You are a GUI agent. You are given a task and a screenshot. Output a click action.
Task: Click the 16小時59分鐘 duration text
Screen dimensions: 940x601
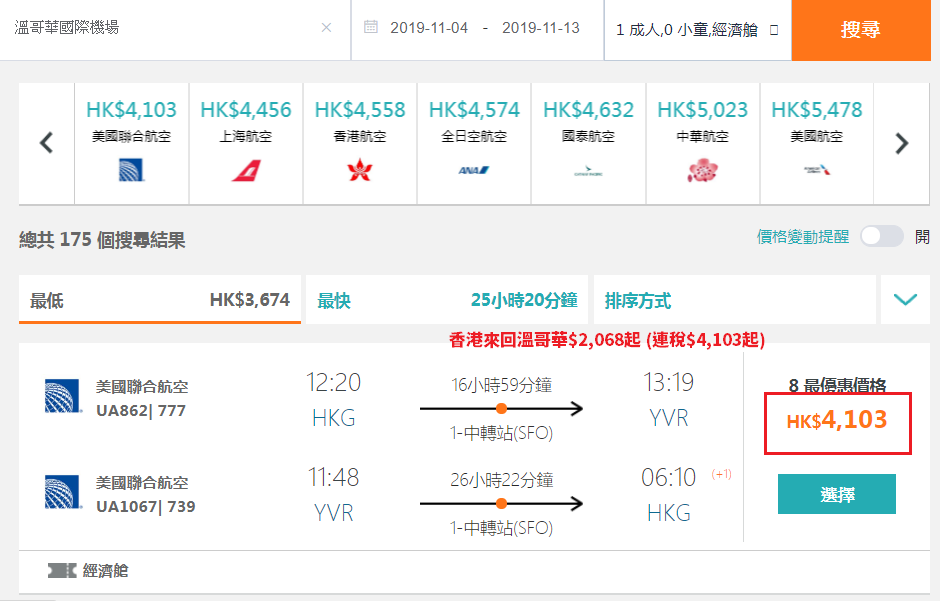point(502,385)
